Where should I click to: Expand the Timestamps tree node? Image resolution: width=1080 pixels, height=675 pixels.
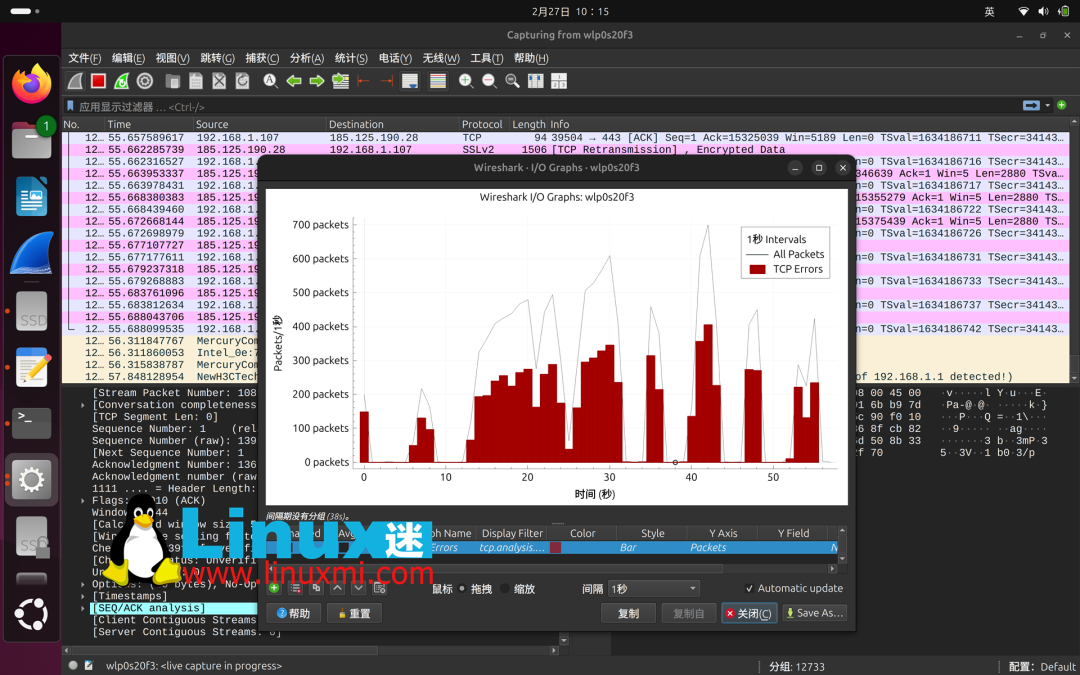(x=83, y=596)
